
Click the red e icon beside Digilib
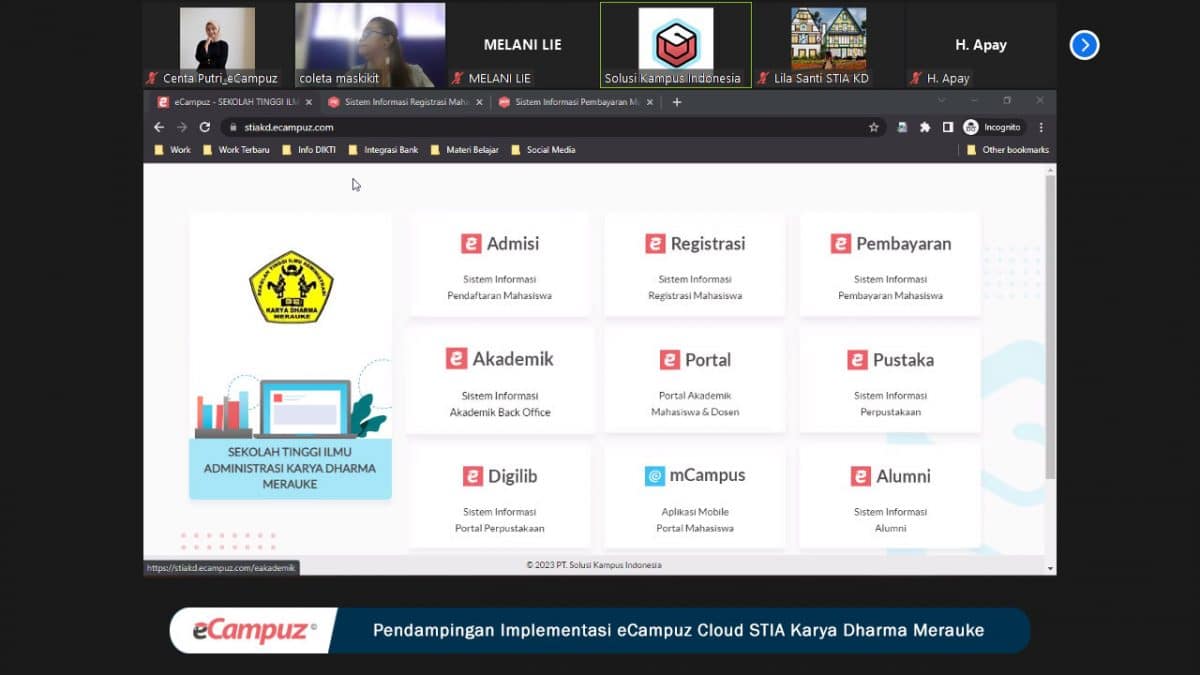[473, 476]
